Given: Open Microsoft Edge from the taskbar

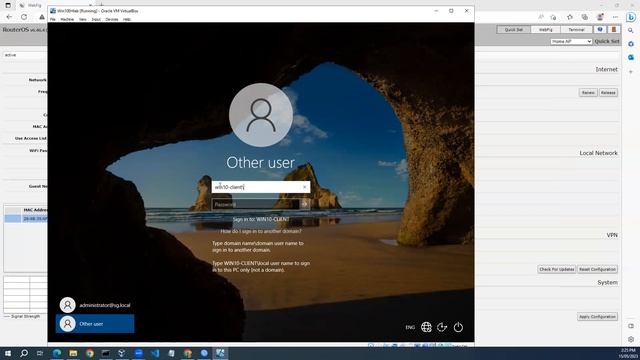Looking at the screenshot, I should [57, 353].
